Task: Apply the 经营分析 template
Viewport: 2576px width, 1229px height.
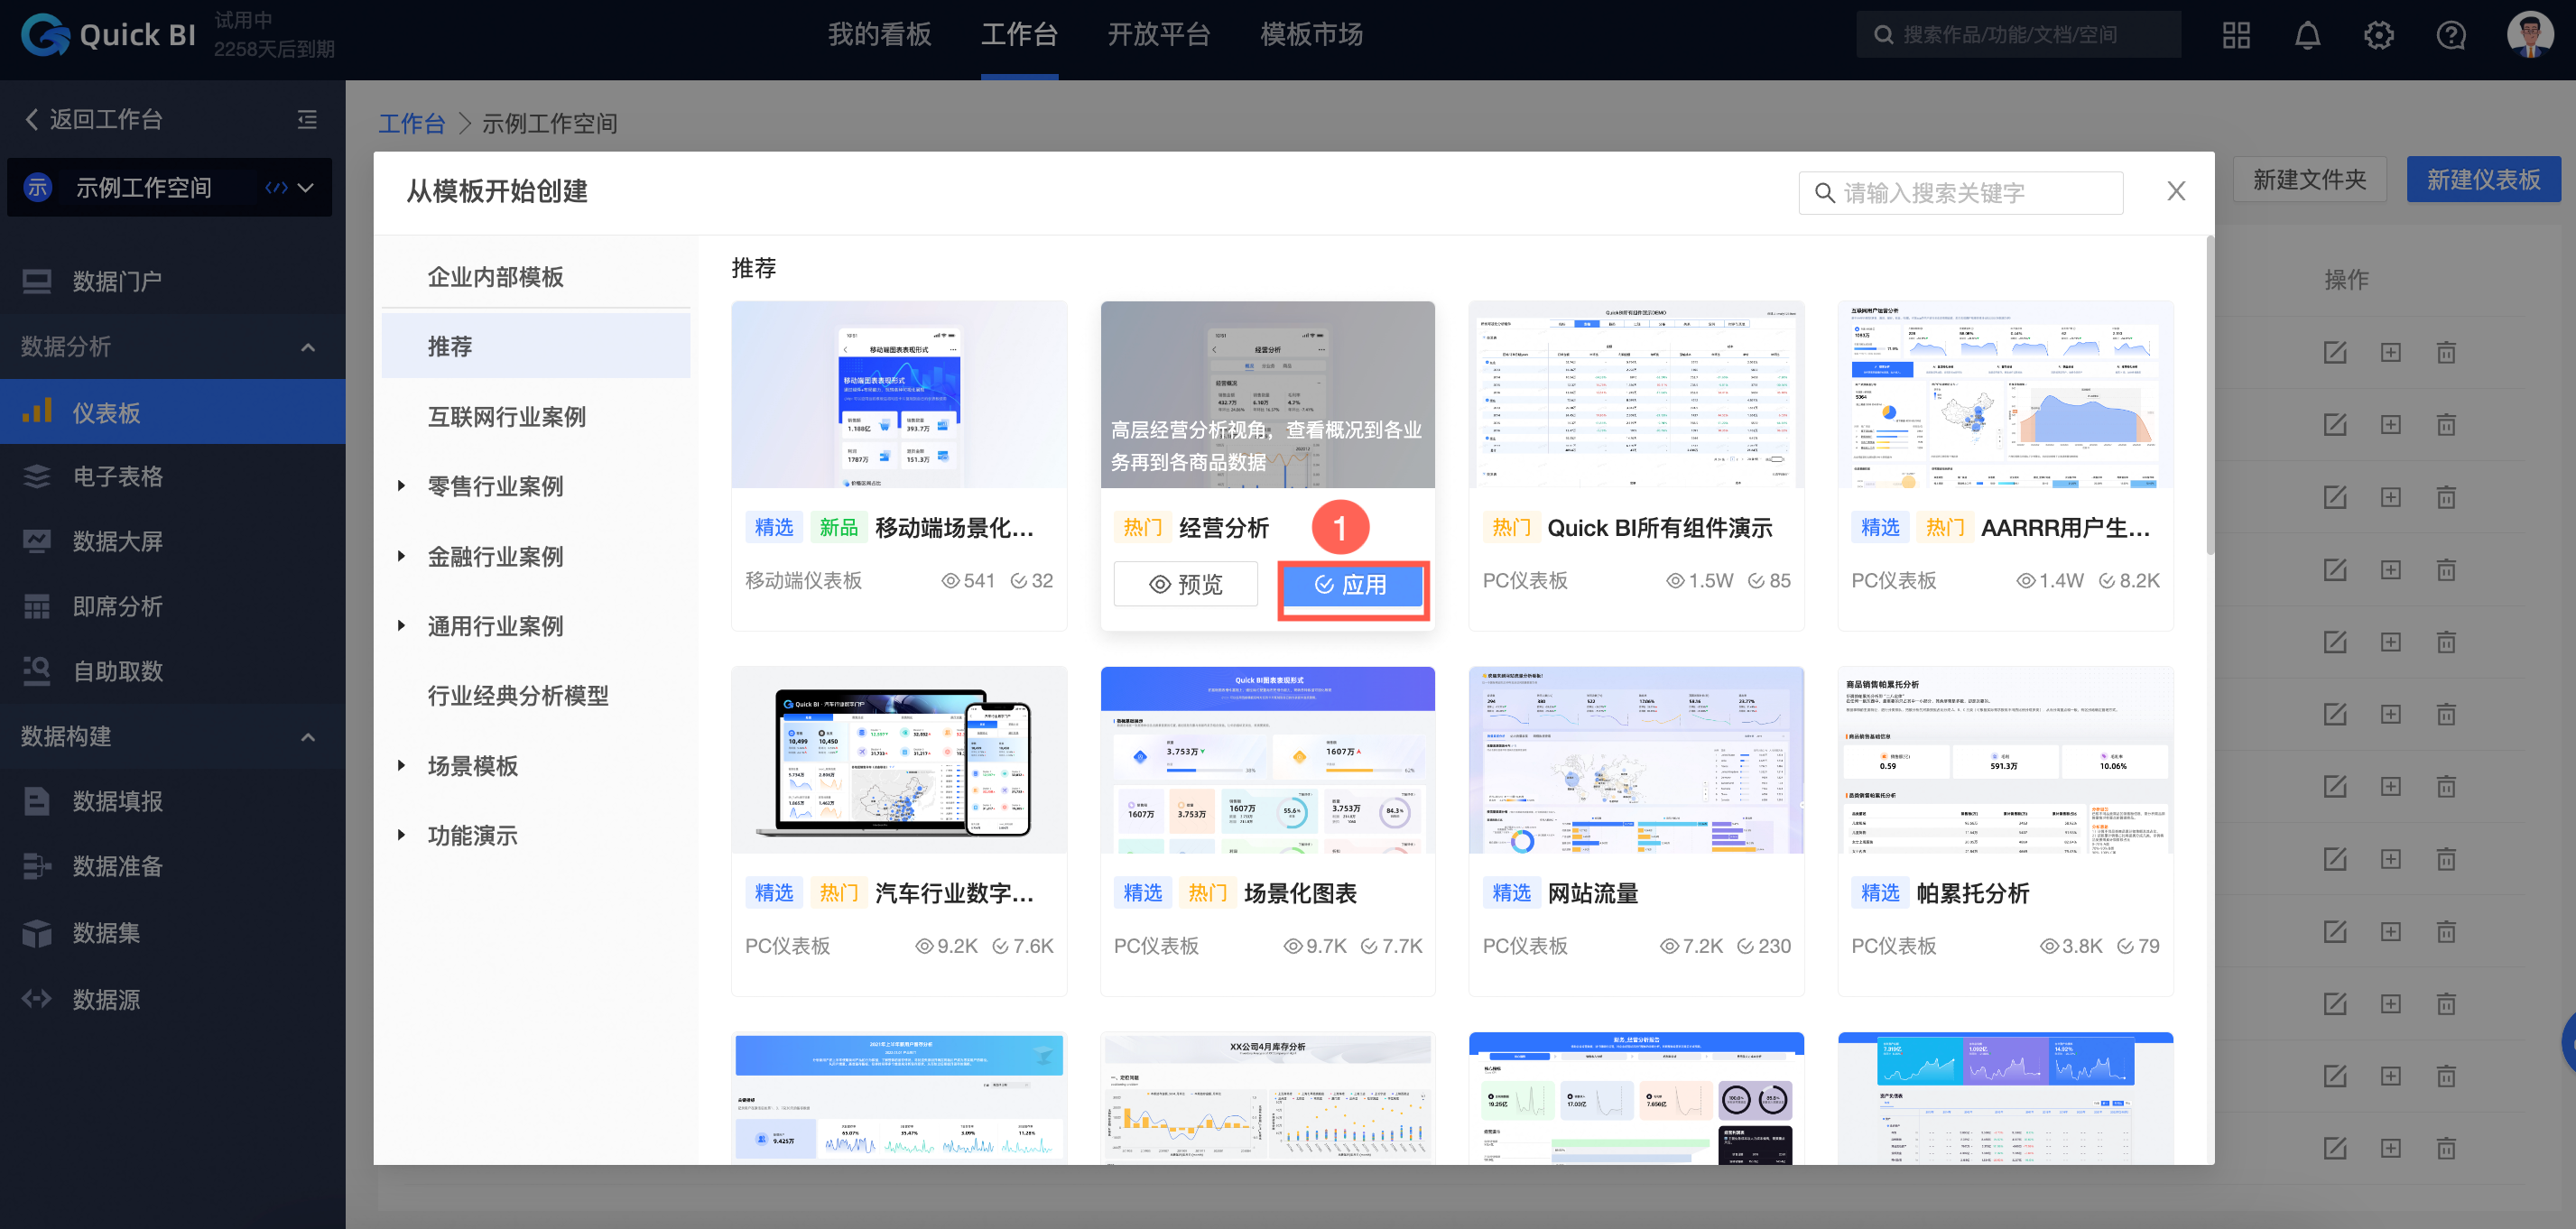Action: point(1352,586)
